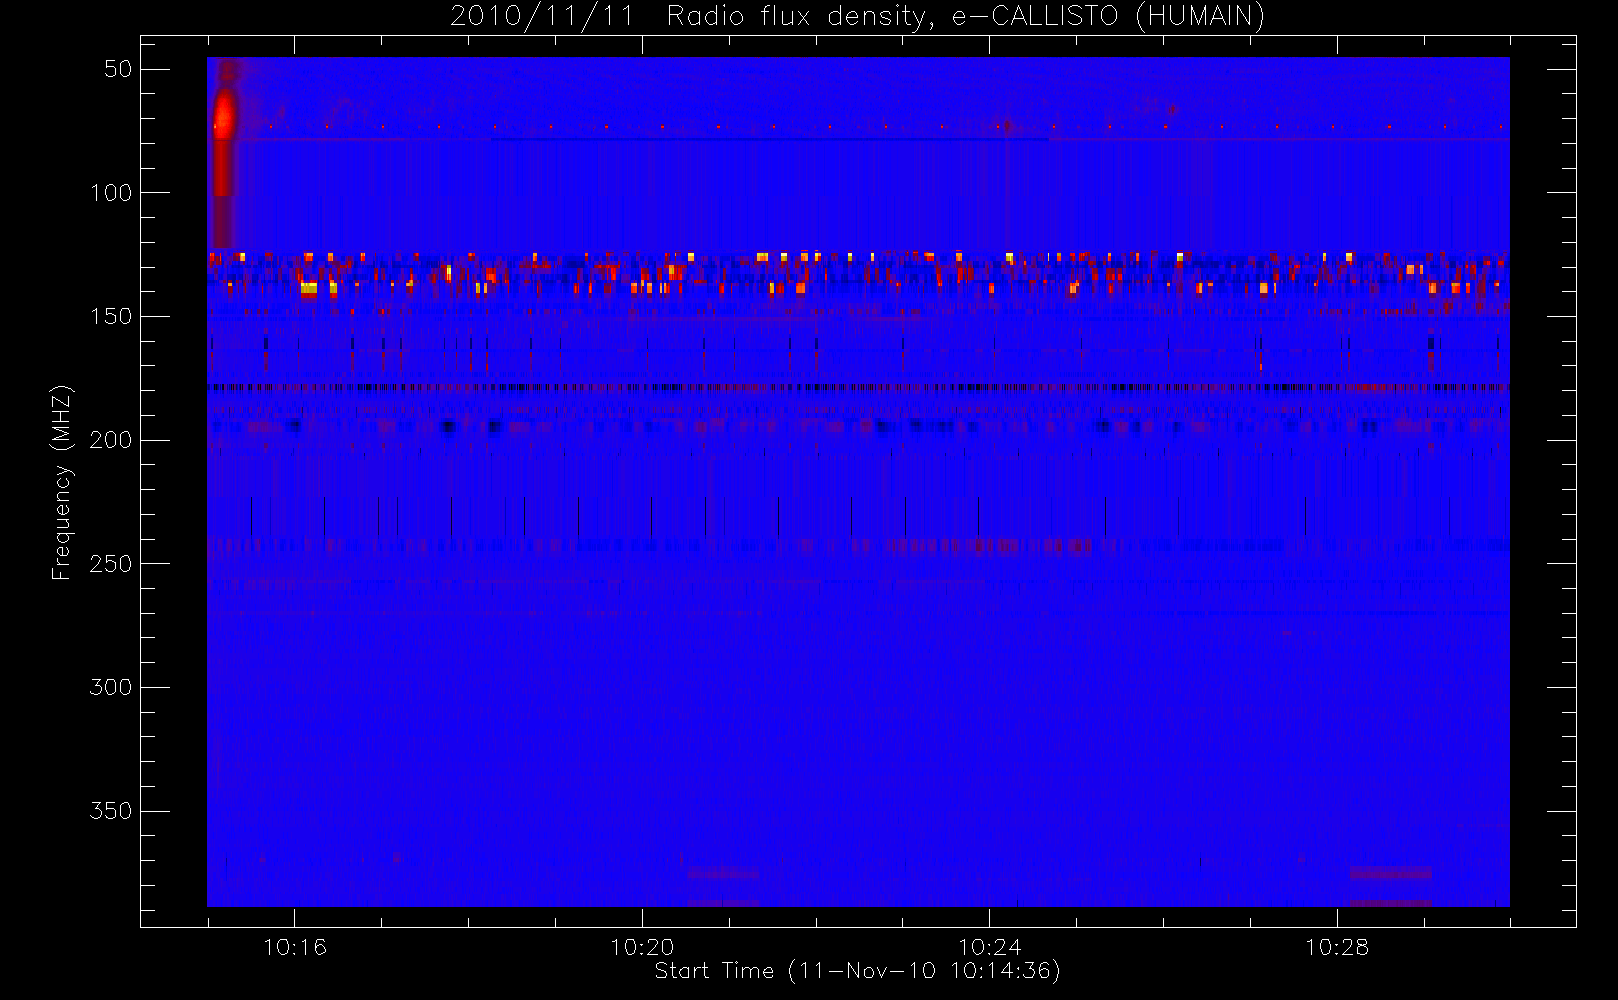Image resolution: width=1618 pixels, height=1000 pixels.
Task: Select the 200 MHz frequency tick label
Action: (x=111, y=440)
